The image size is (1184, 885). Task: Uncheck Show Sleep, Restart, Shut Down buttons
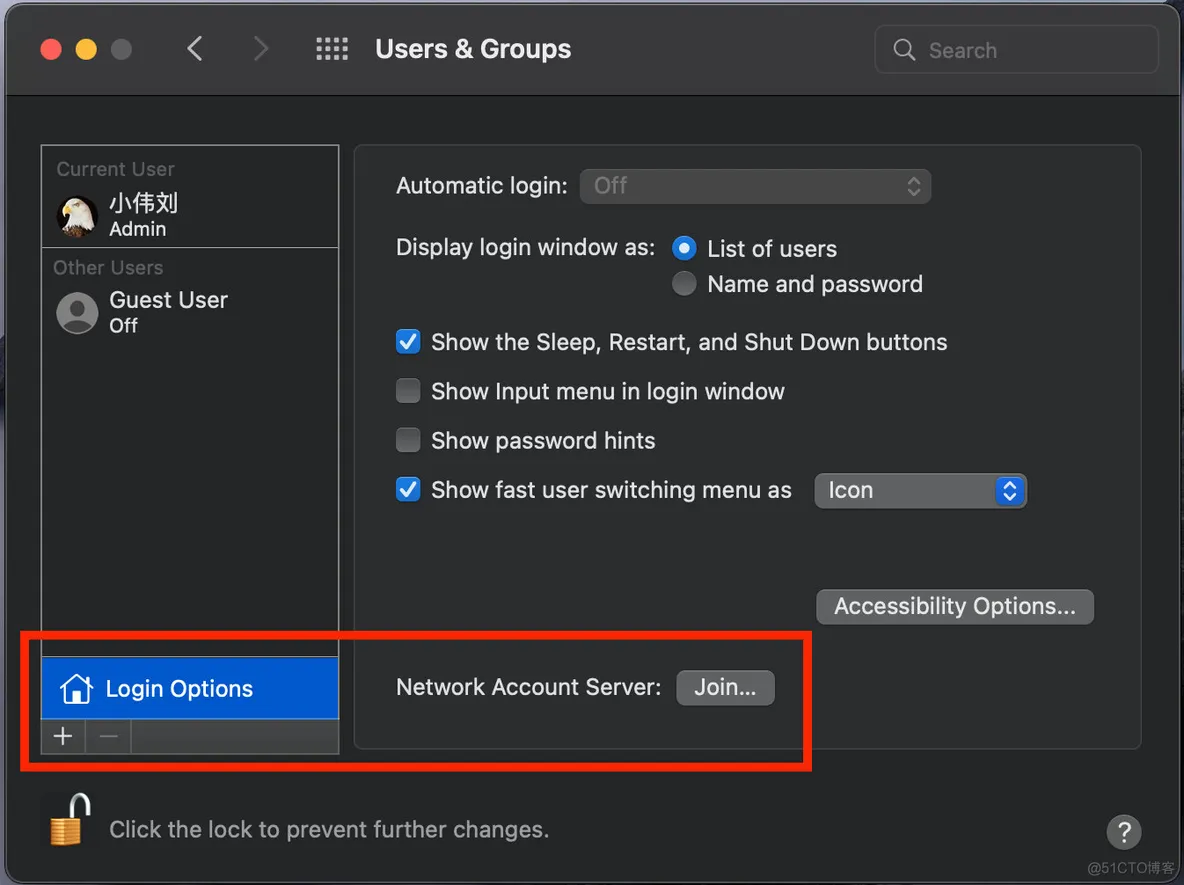408,342
